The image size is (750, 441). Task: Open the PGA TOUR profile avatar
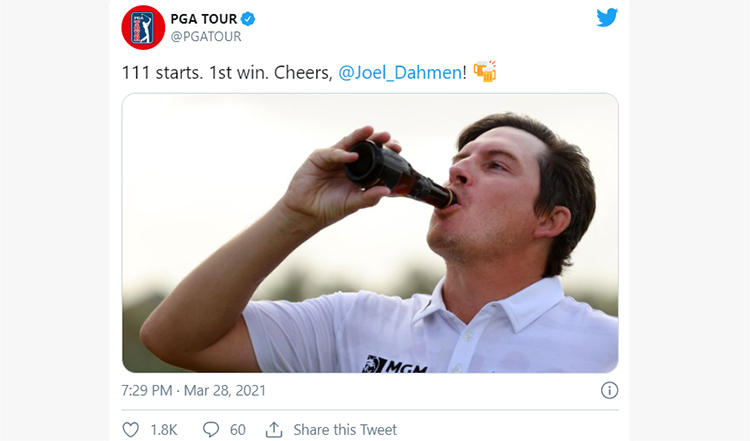click(143, 27)
